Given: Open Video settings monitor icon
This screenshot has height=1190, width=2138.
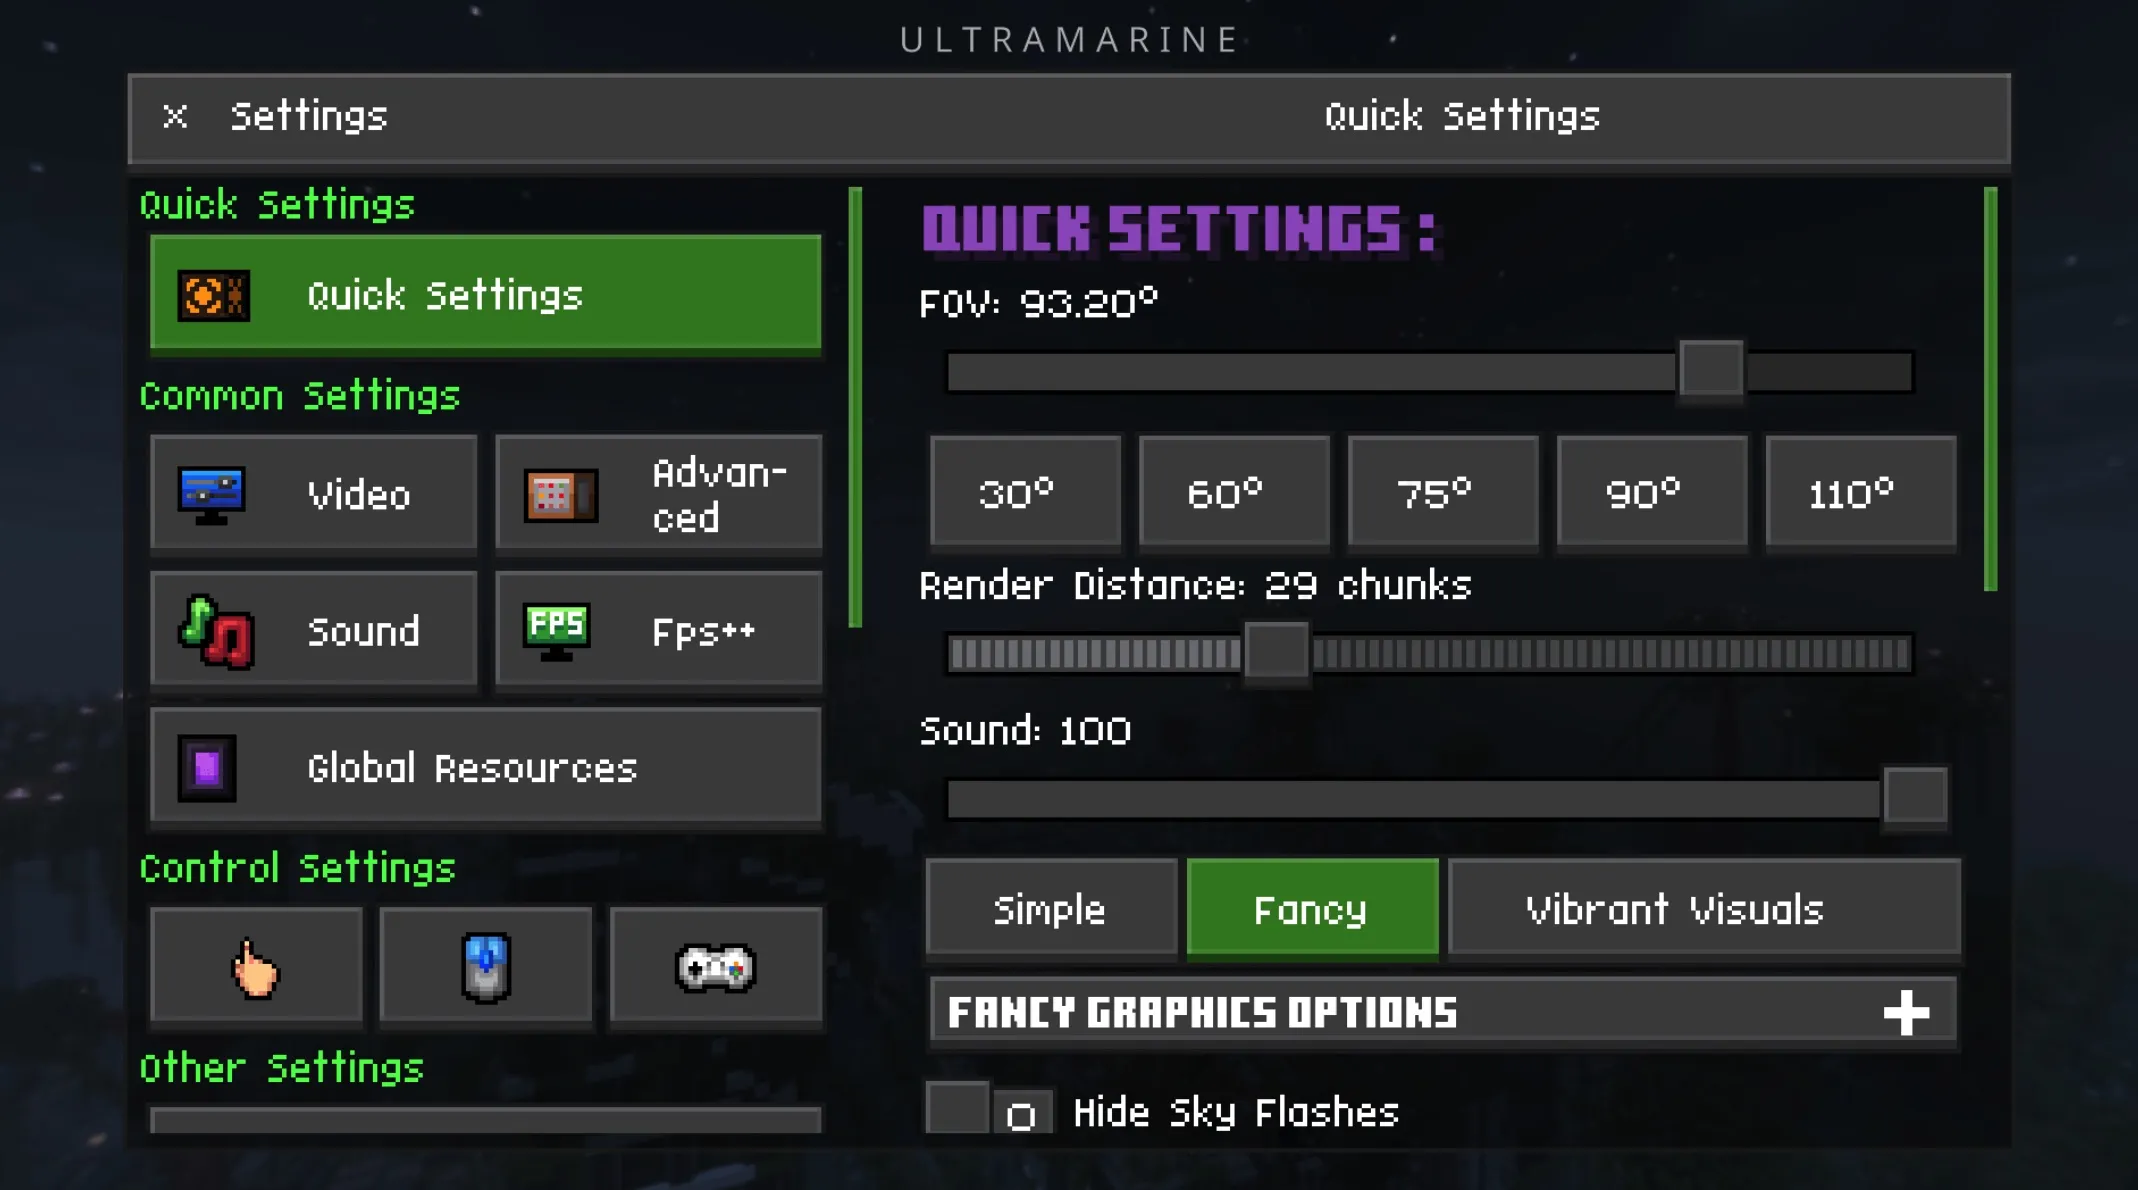Looking at the screenshot, I should [211, 494].
